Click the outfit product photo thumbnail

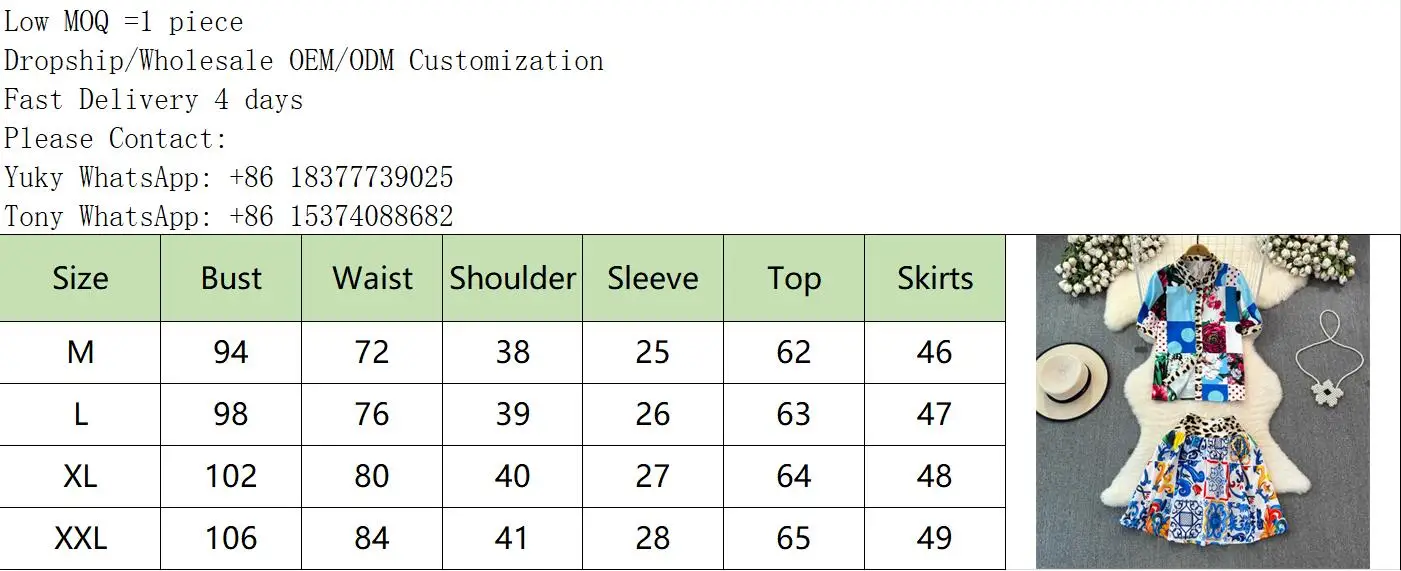(1202, 402)
